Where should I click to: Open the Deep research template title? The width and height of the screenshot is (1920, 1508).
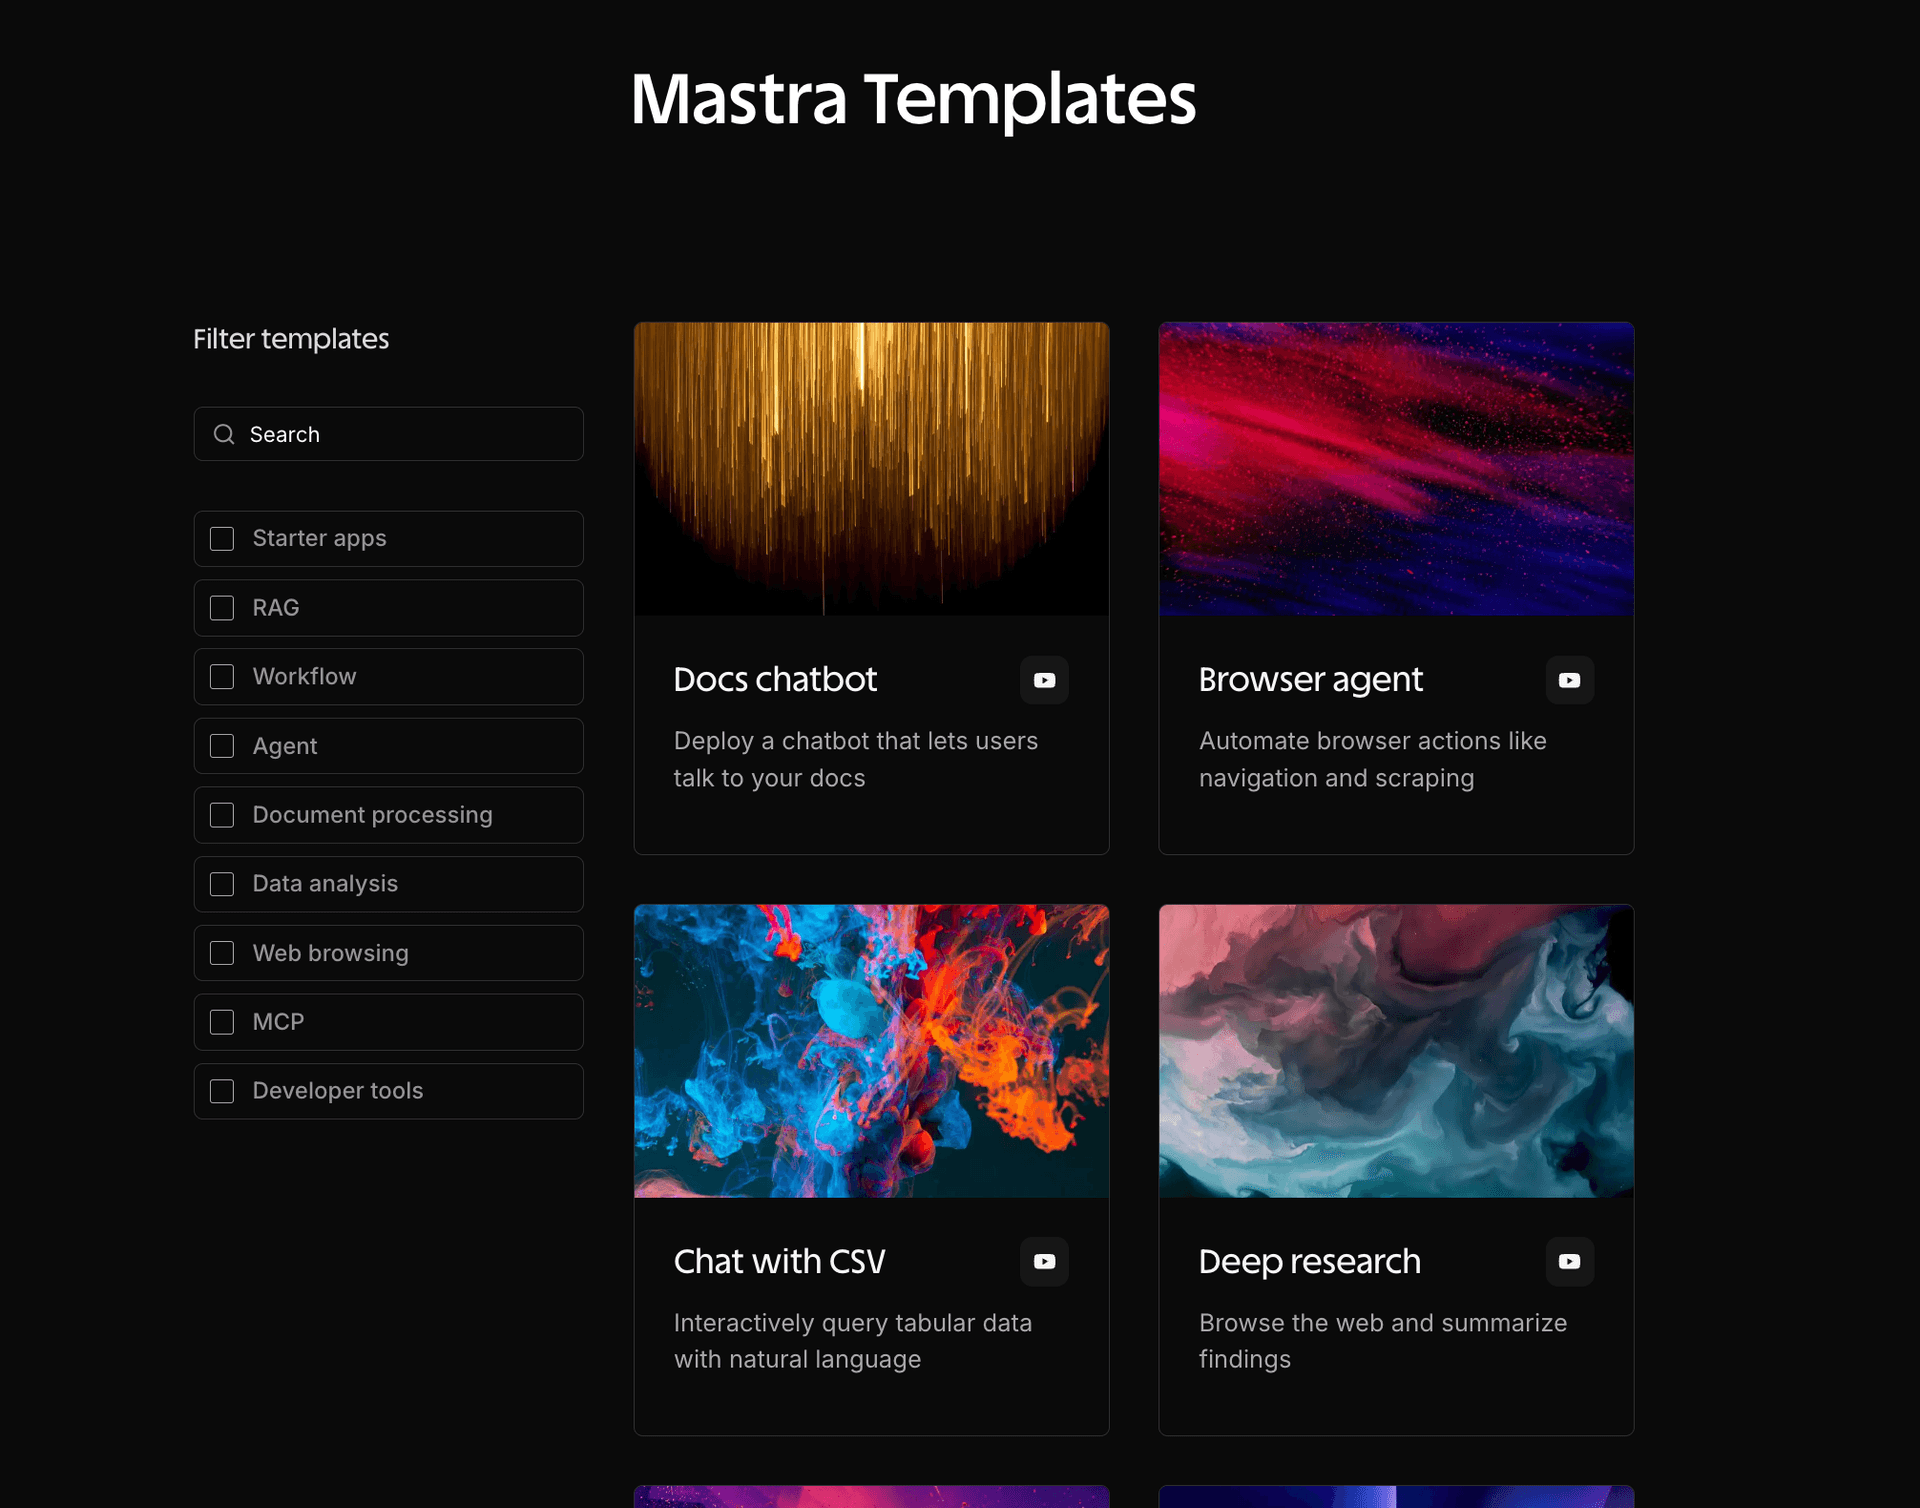1309,1262
